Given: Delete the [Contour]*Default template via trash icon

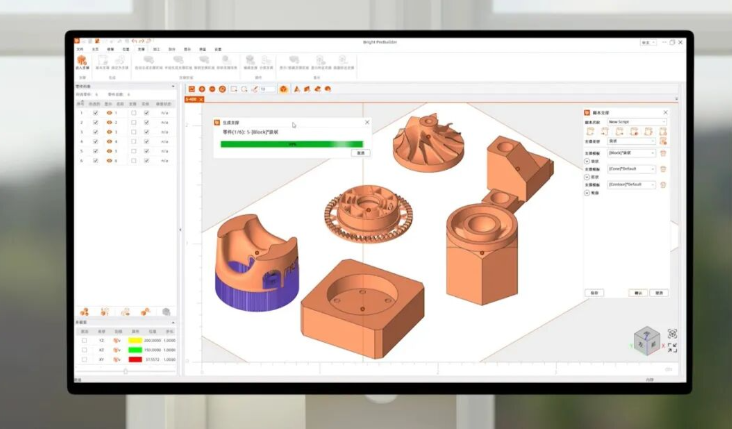Looking at the screenshot, I should tap(663, 185).
